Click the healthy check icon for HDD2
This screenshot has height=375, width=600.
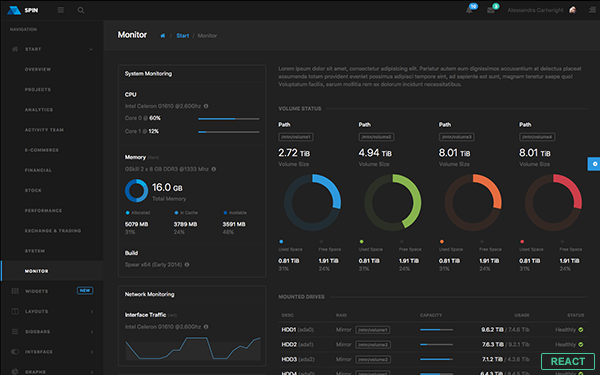[x=581, y=344]
